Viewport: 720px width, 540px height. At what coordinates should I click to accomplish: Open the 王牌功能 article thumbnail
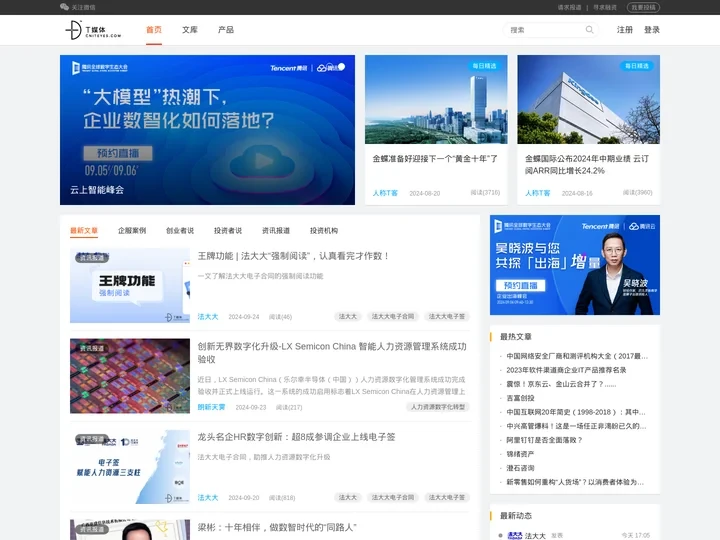coord(130,285)
